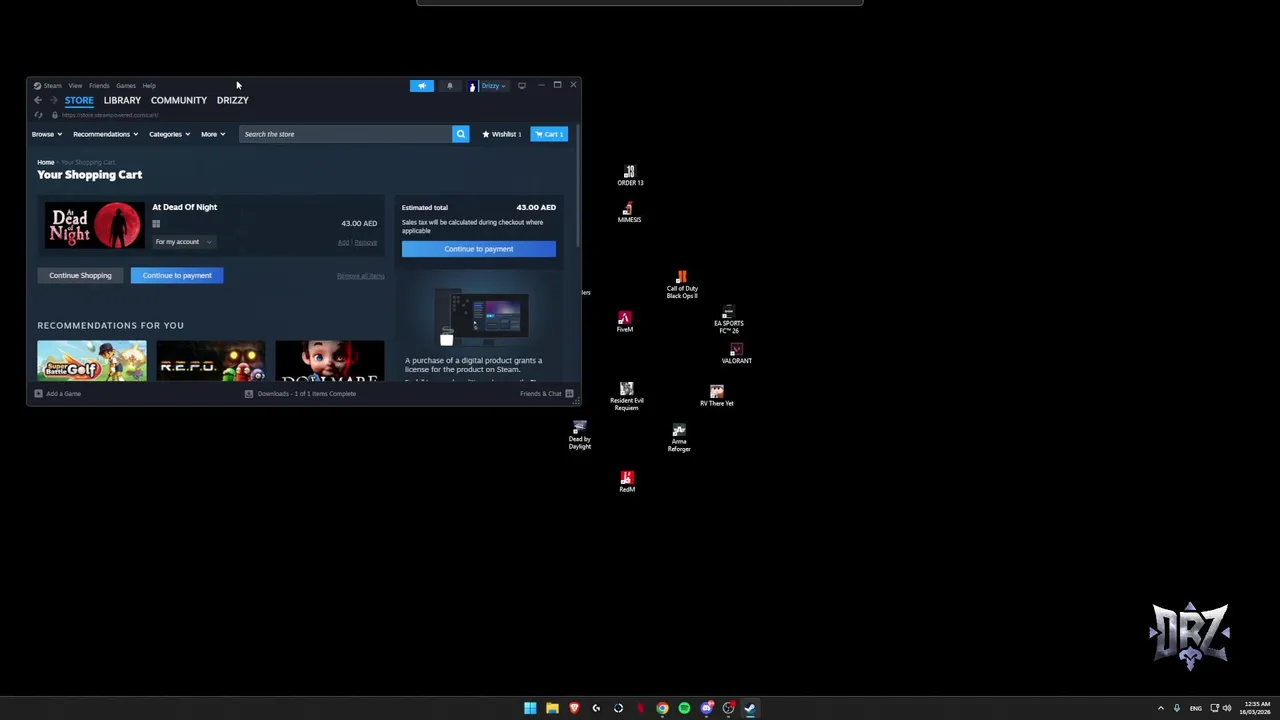Select the RV There Yet desktop icon

point(717,395)
